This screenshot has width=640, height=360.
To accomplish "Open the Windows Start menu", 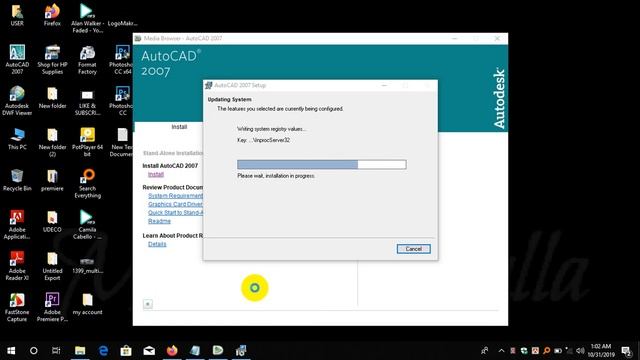I will pos(11,351).
